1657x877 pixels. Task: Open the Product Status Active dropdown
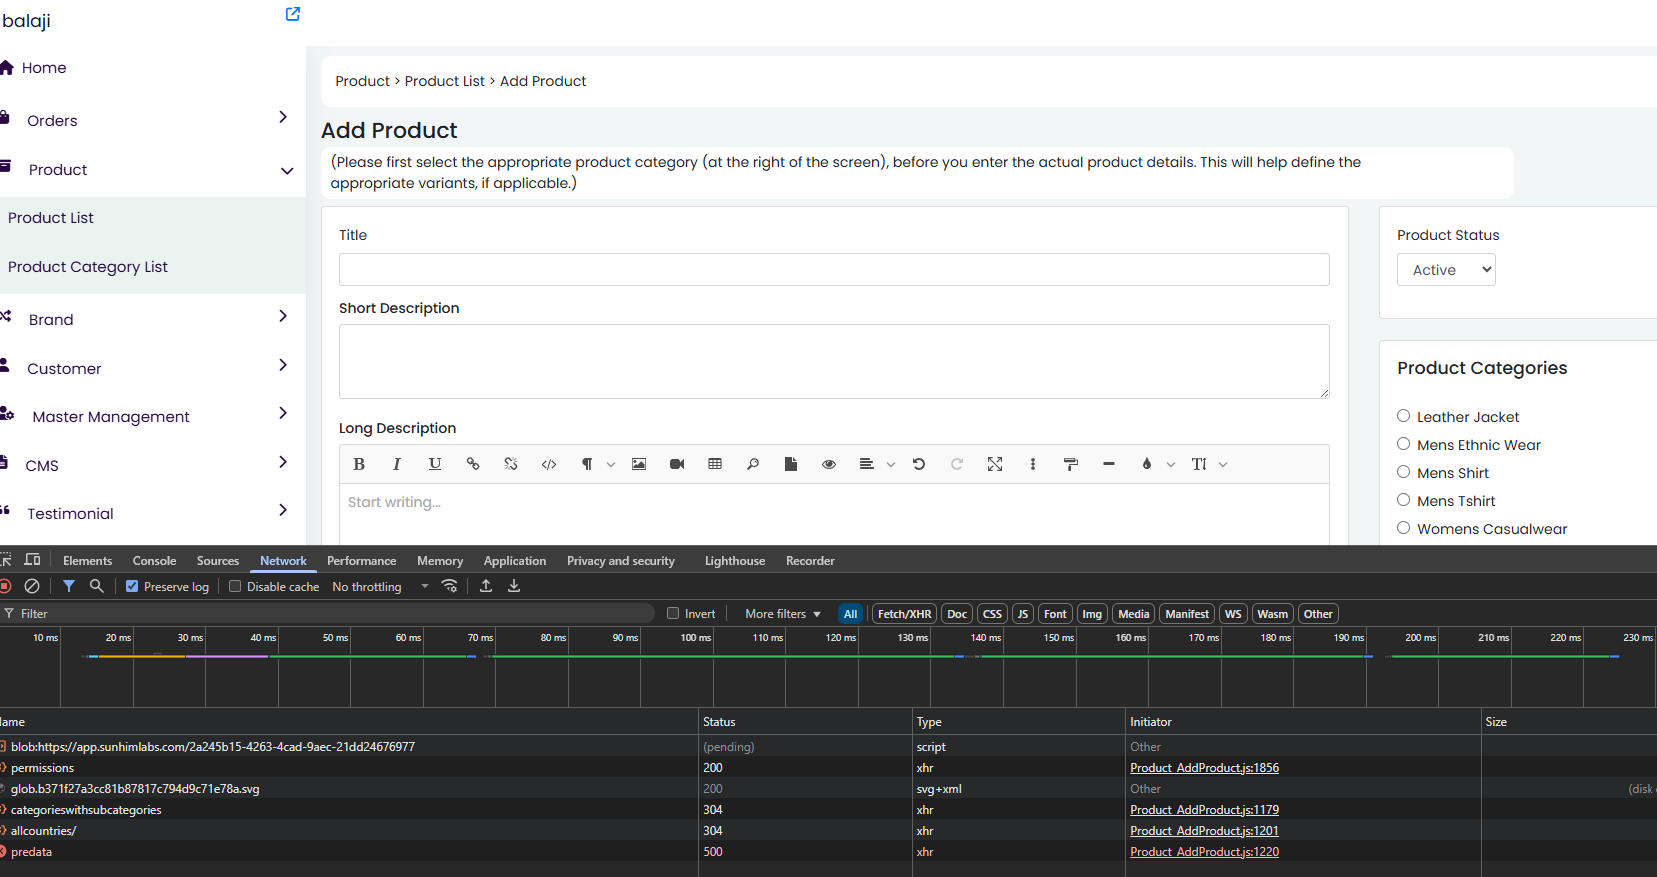(x=1446, y=270)
